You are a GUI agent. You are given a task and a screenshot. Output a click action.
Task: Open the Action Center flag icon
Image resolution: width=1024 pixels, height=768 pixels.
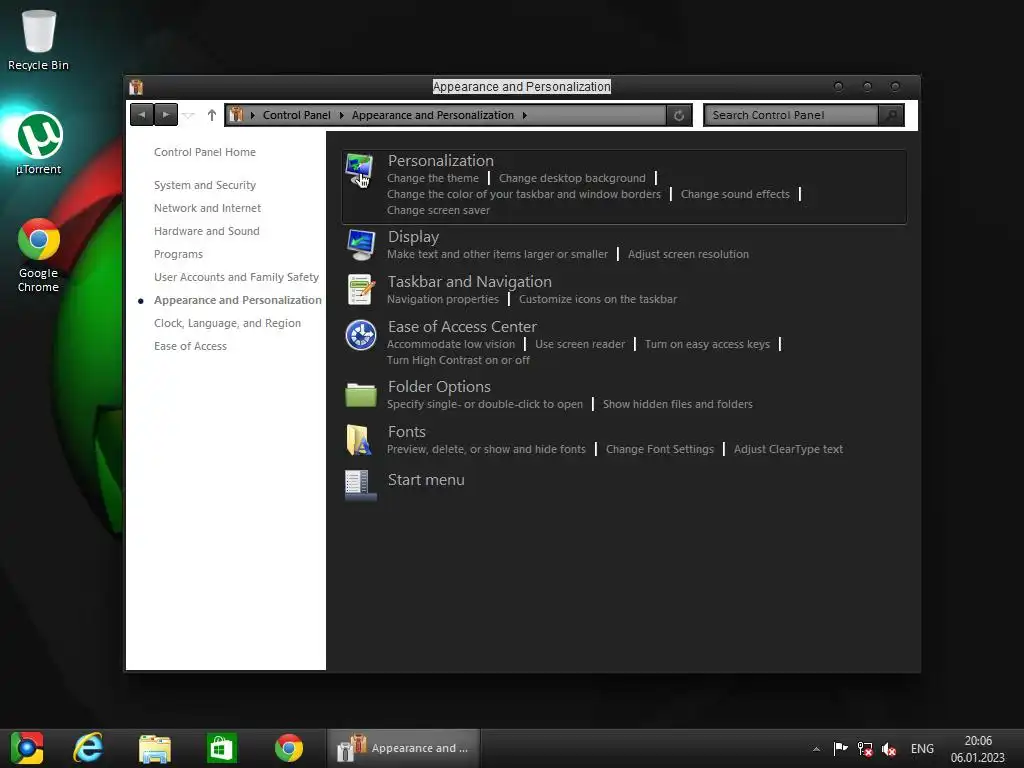pos(840,748)
